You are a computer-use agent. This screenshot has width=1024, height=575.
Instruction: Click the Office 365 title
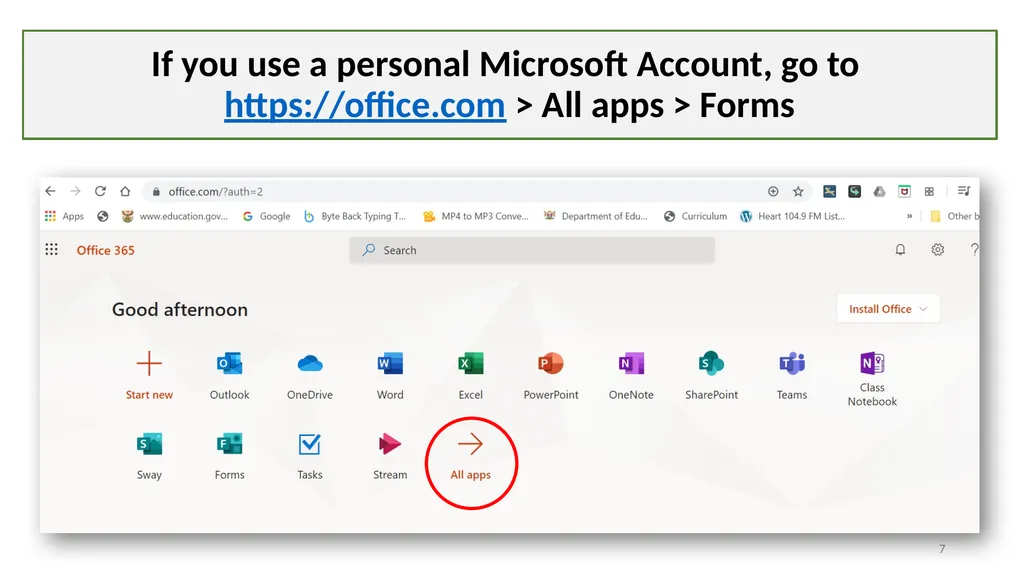pos(105,250)
